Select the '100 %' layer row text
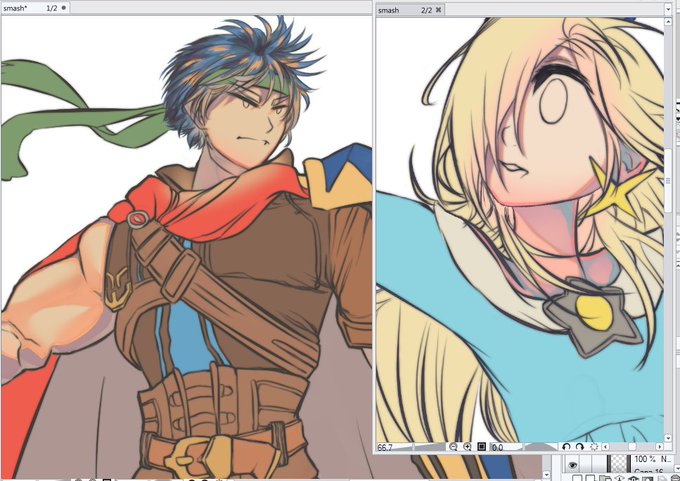This screenshot has width=680, height=481. pyautogui.click(x=645, y=459)
